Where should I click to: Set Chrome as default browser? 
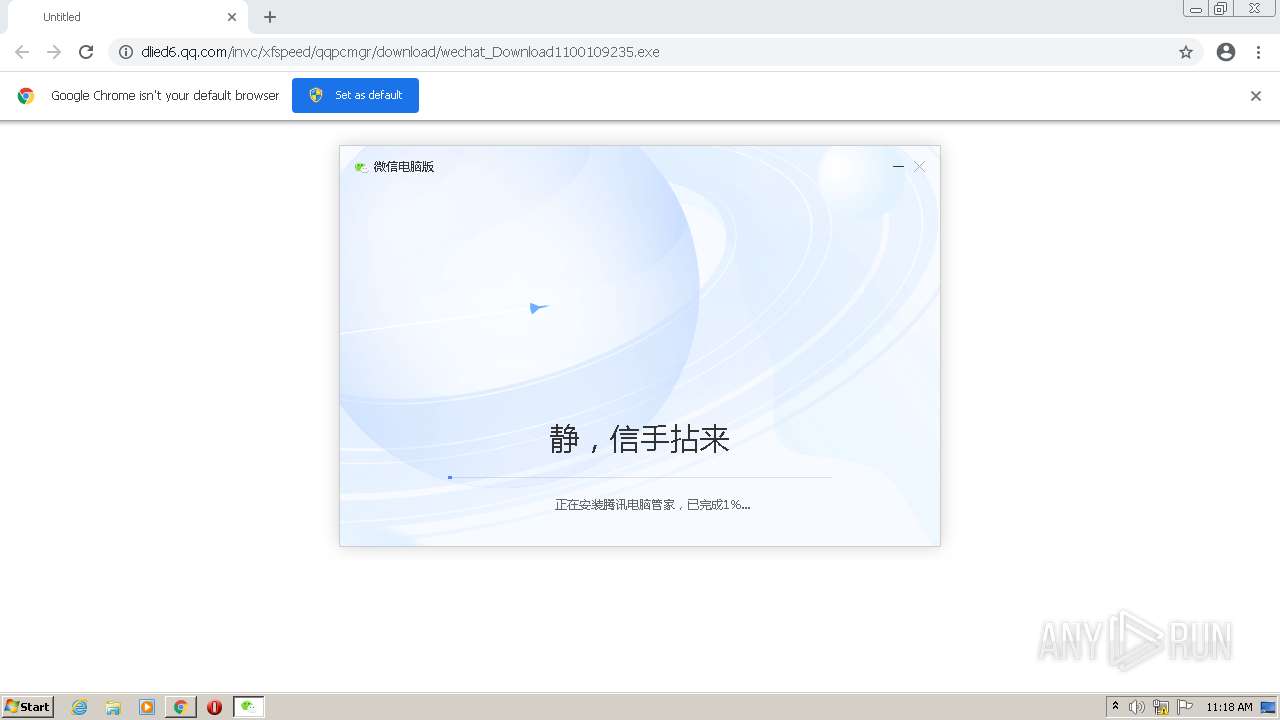click(355, 95)
